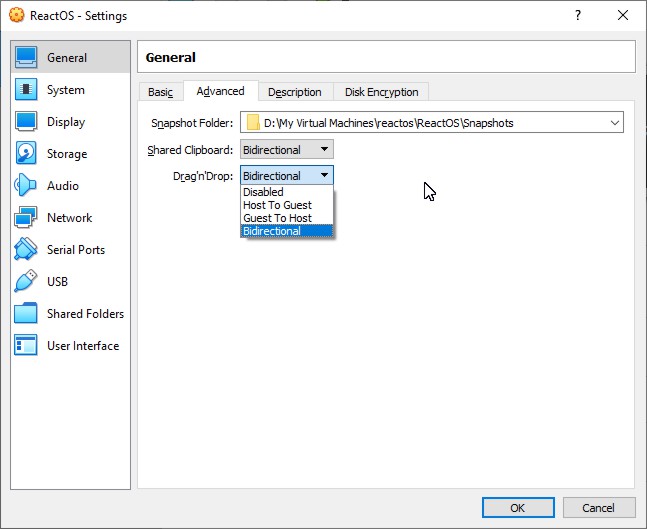Open the USB plug icon

(26, 281)
